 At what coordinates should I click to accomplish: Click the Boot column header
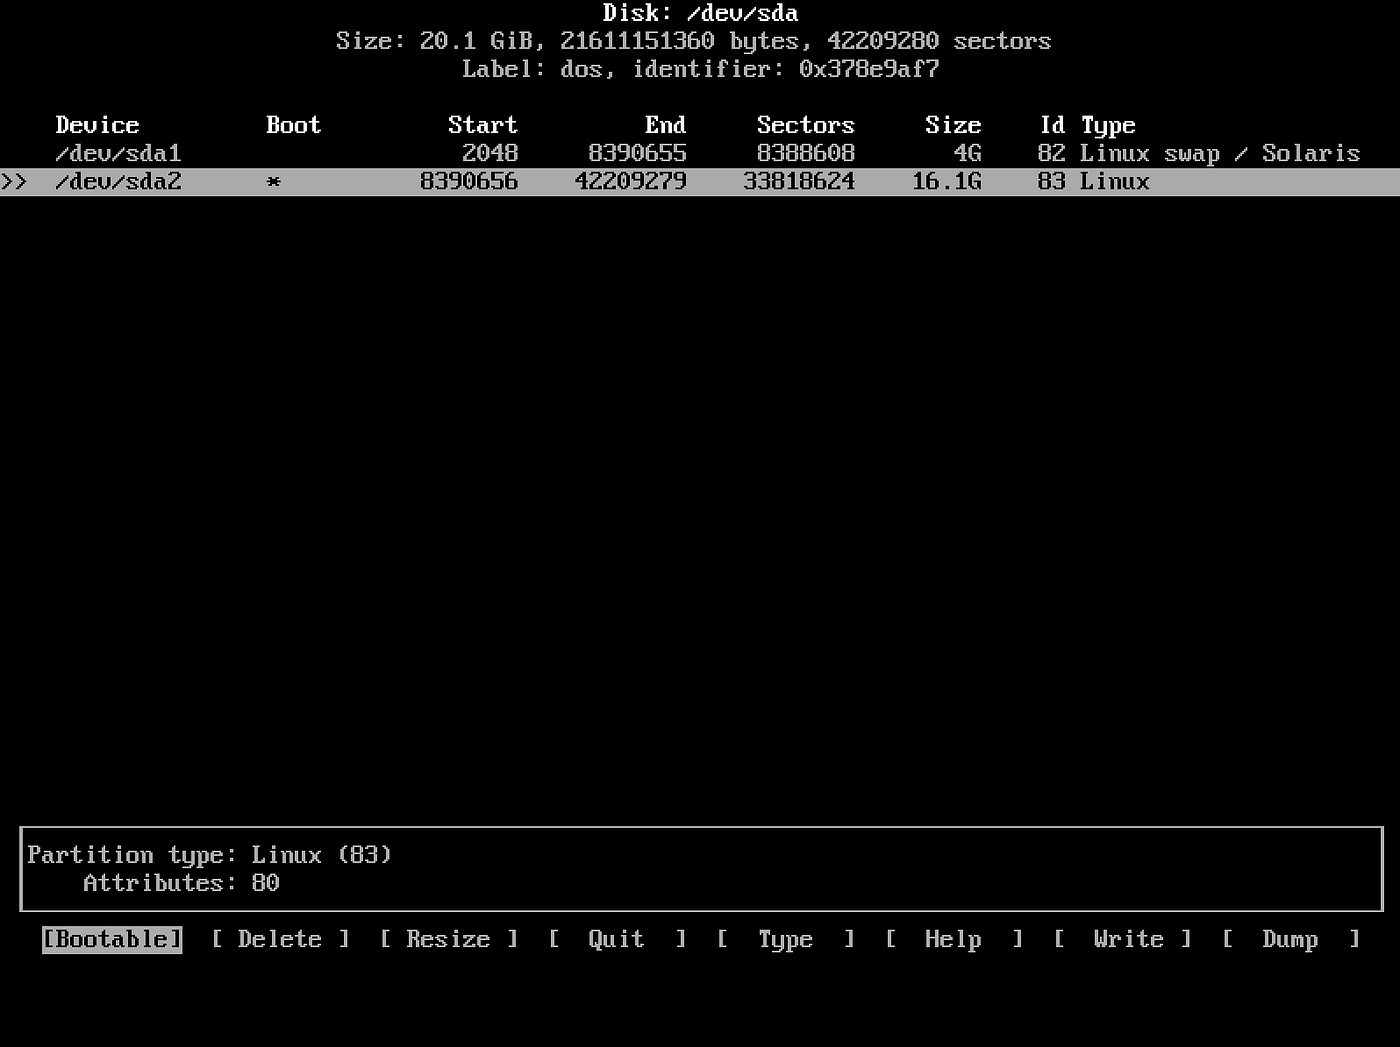(292, 125)
